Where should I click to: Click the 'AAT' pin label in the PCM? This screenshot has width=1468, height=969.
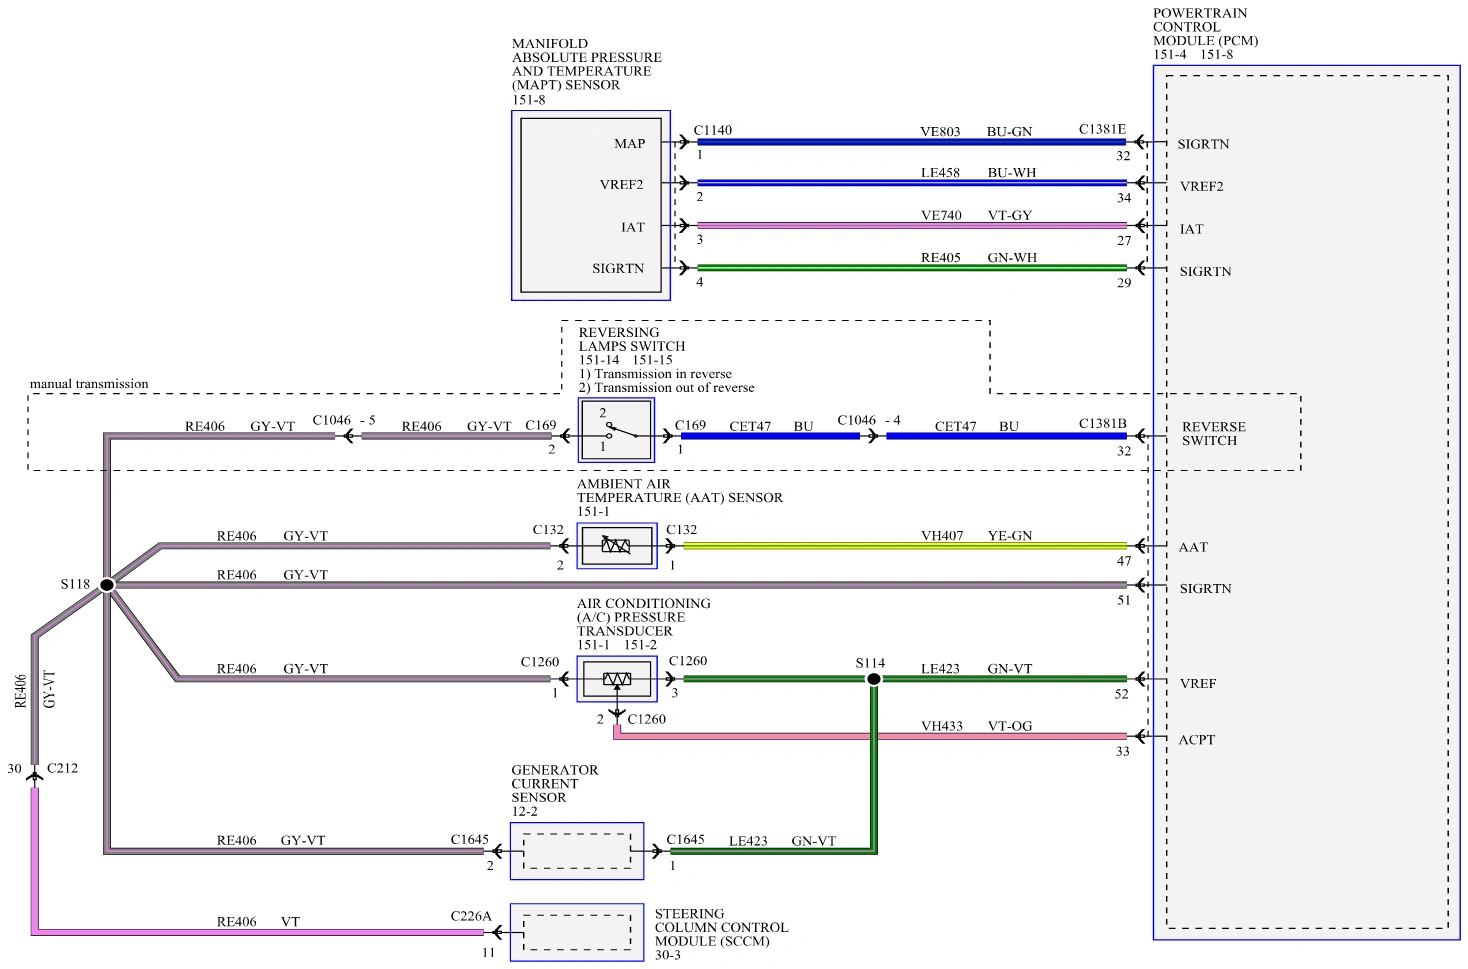click(x=1193, y=547)
